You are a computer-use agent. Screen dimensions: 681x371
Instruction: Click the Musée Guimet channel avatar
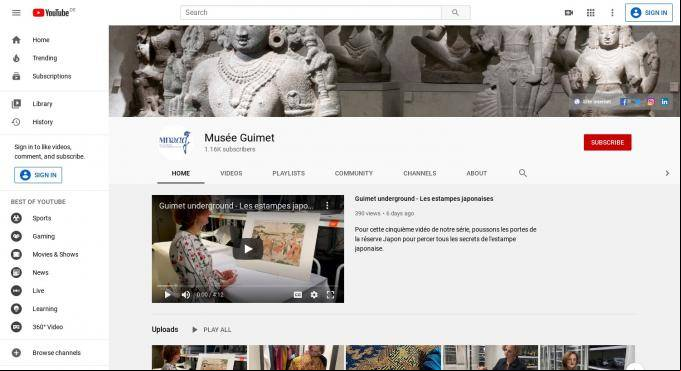(x=175, y=142)
